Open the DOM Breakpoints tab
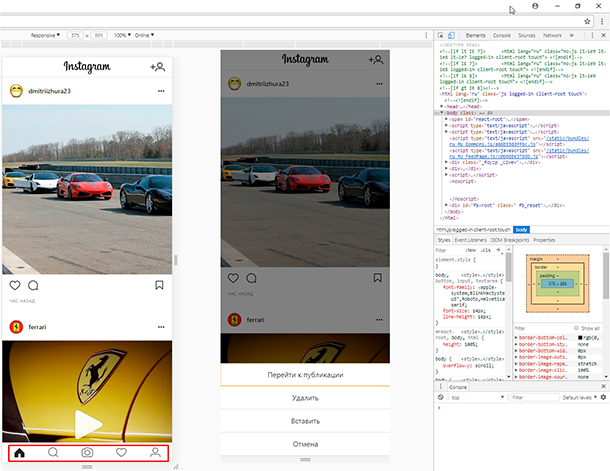This screenshot has height=471, width=610. click(x=510, y=240)
